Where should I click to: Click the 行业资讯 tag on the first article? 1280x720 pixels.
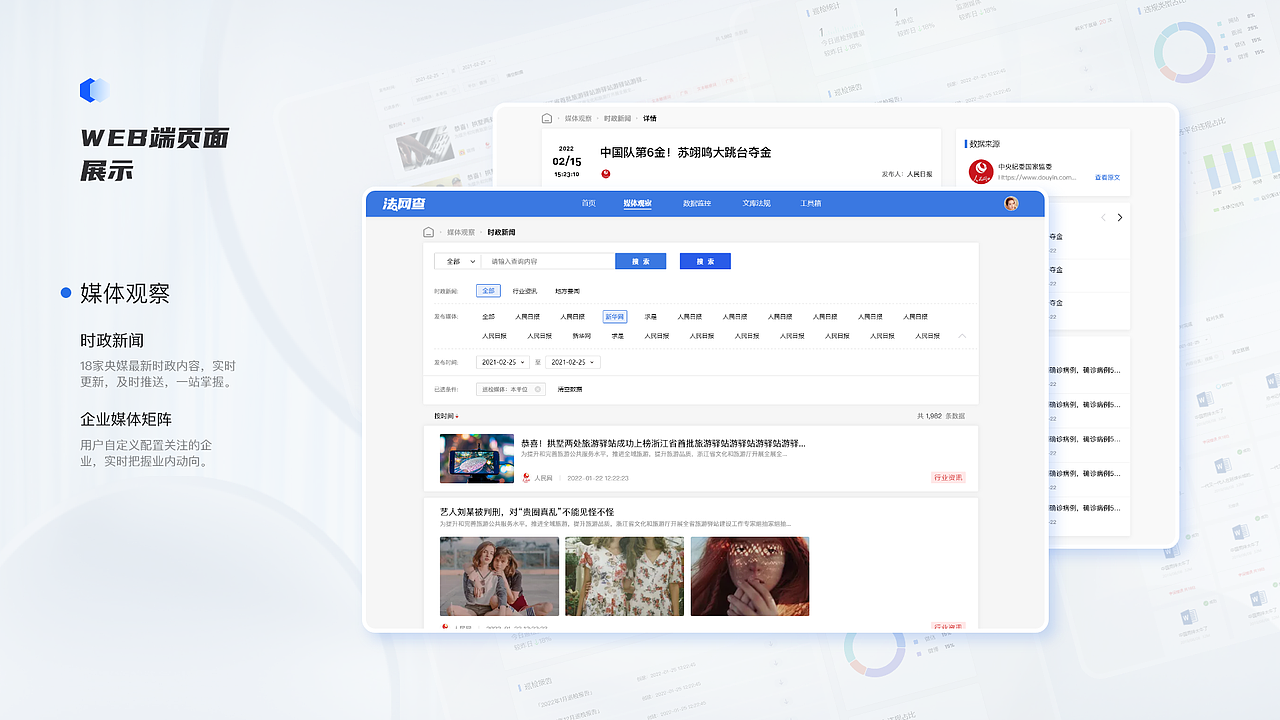pyautogui.click(x=949, y=477)
